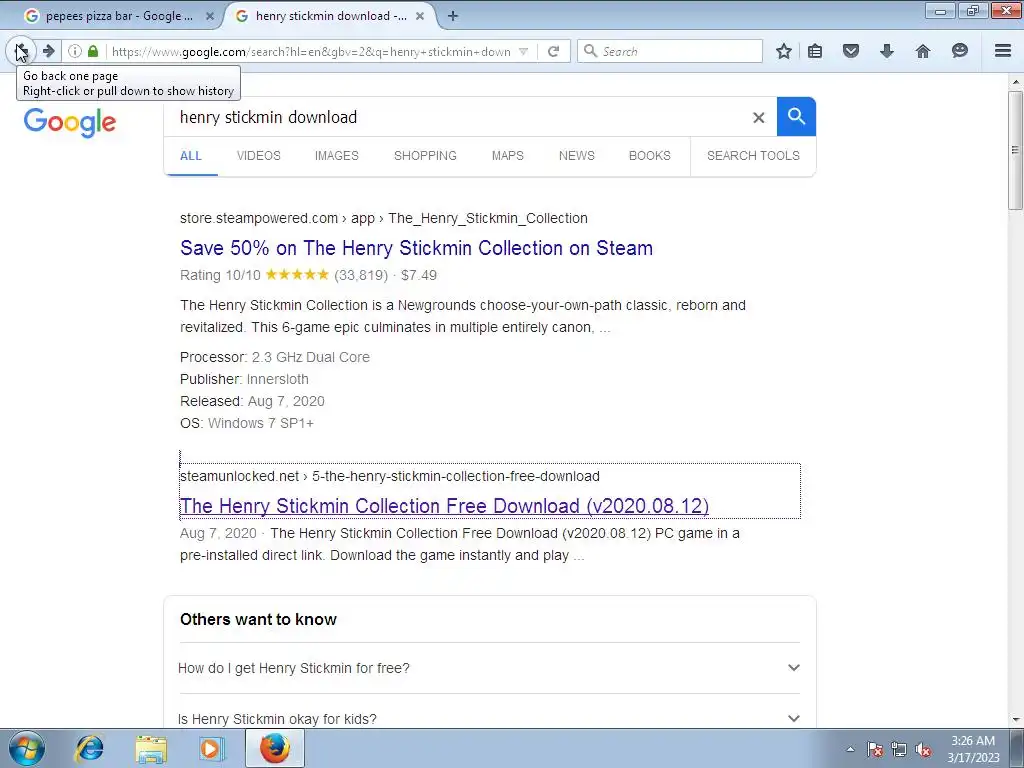View connection security via the green padlock
The image size is (1024, 768).
click(93, 51)
